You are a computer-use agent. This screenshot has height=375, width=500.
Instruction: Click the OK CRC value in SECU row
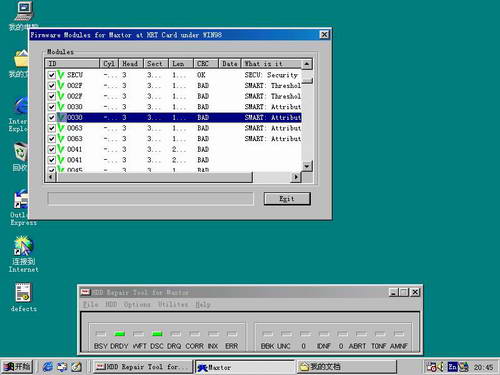[201, 75]
